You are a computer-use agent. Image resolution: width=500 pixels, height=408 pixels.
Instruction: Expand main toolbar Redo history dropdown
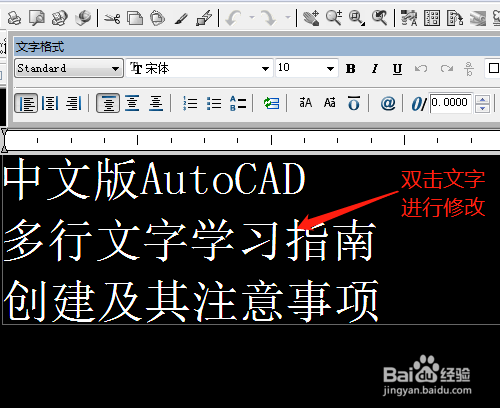[288, 17]
